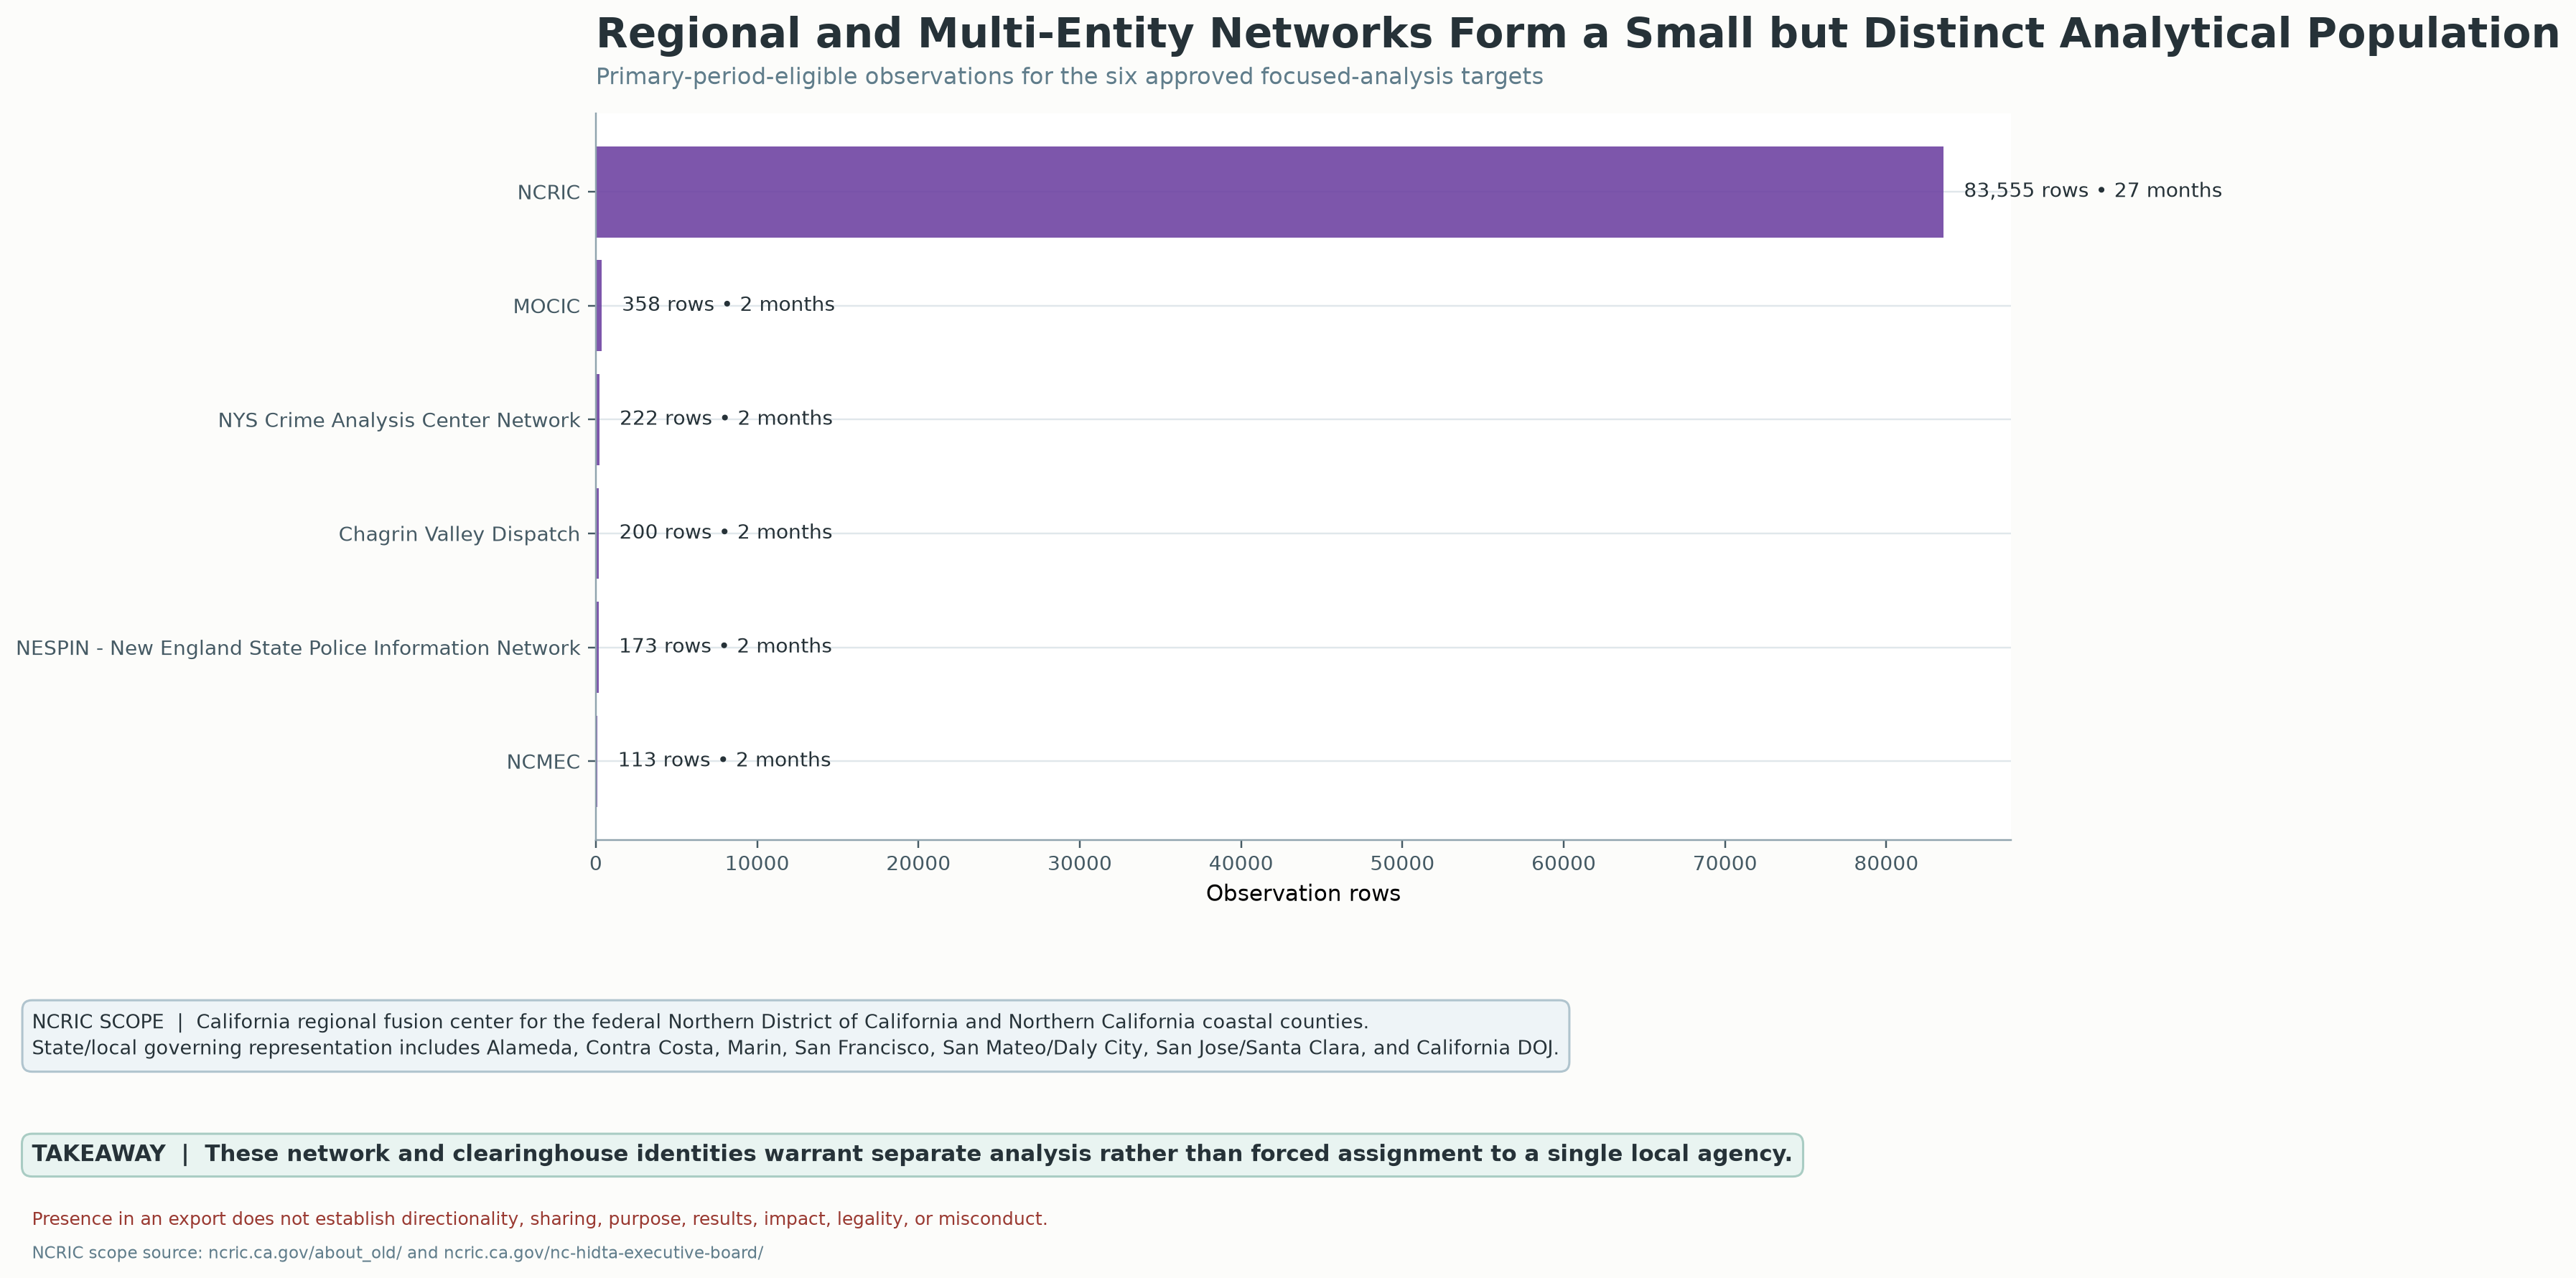
Task: Select the 30000 tick label
Action: pyautogui.click(x=1080, y=865)
